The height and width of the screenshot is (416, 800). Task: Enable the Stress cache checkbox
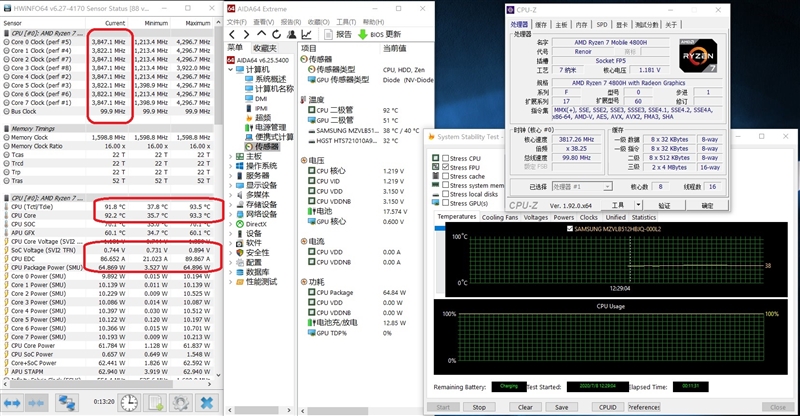[445, 176]
